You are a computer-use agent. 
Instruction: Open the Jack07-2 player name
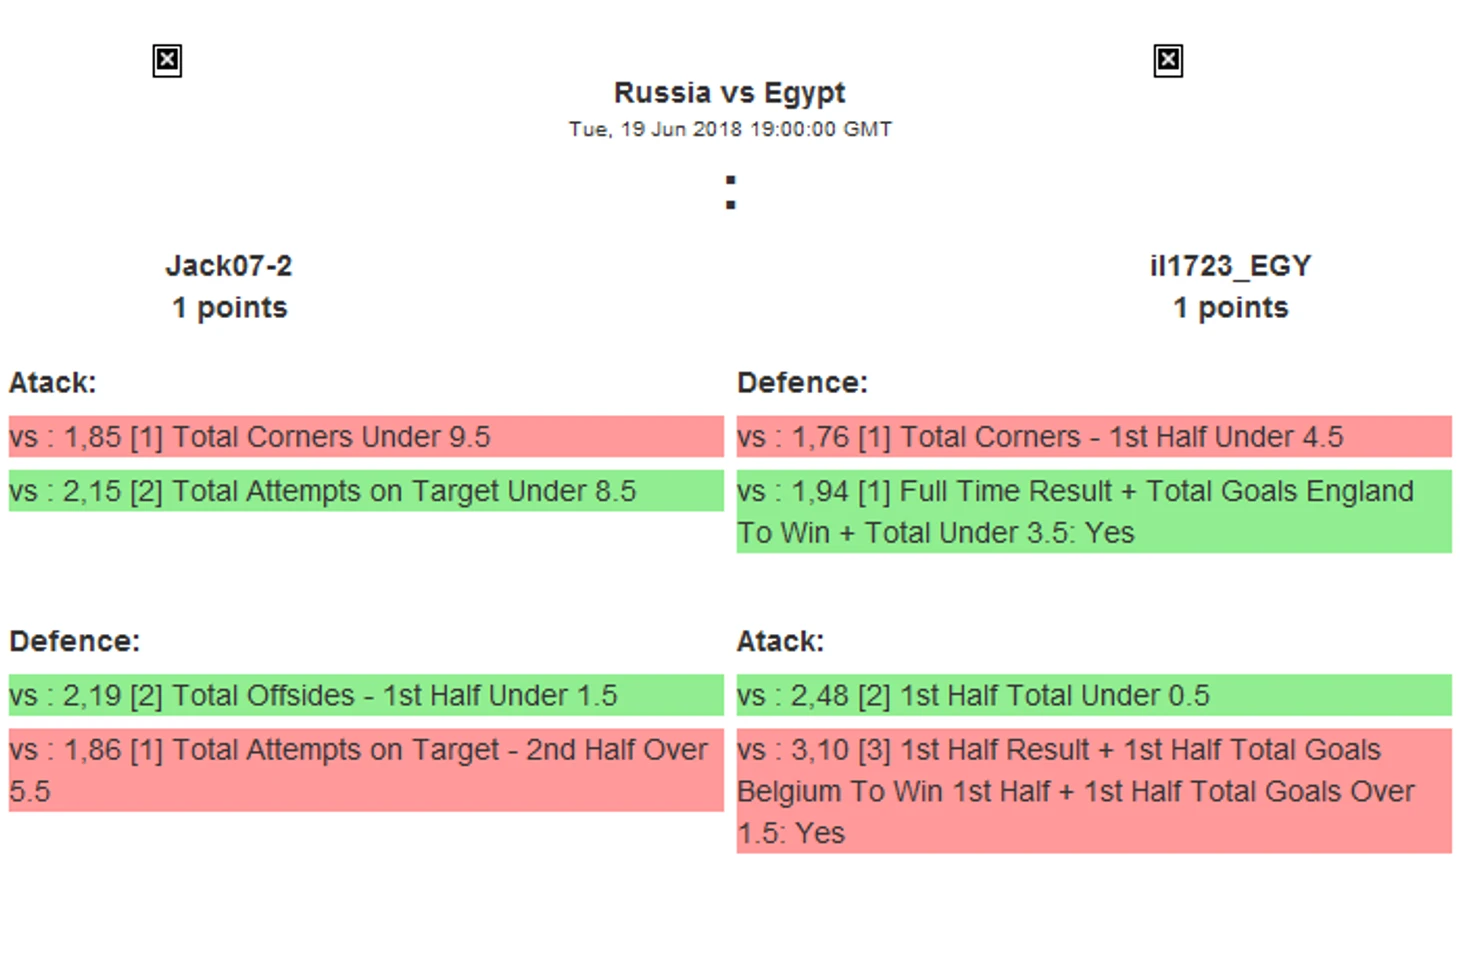point(229,266)
